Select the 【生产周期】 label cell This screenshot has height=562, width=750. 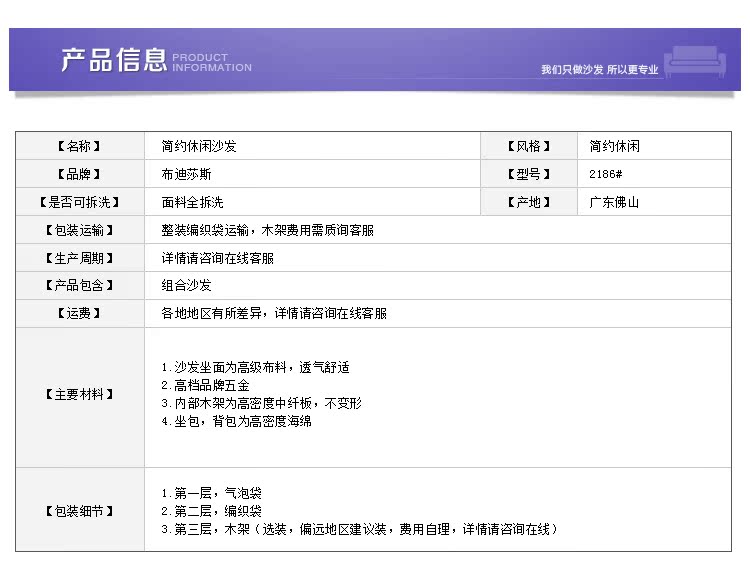[x=80, y=258]
